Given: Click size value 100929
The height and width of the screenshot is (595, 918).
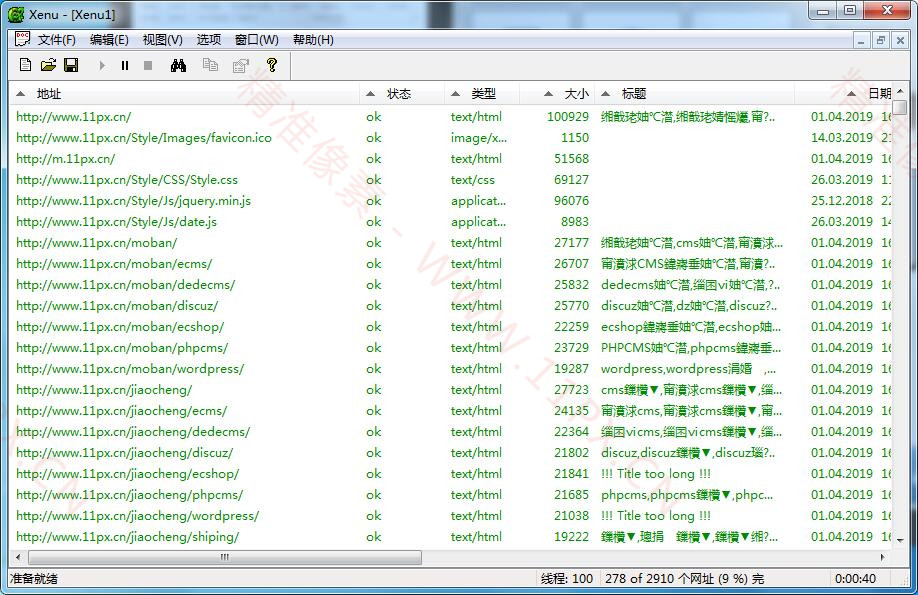Looking at the screenshot, I should point(568,117).
